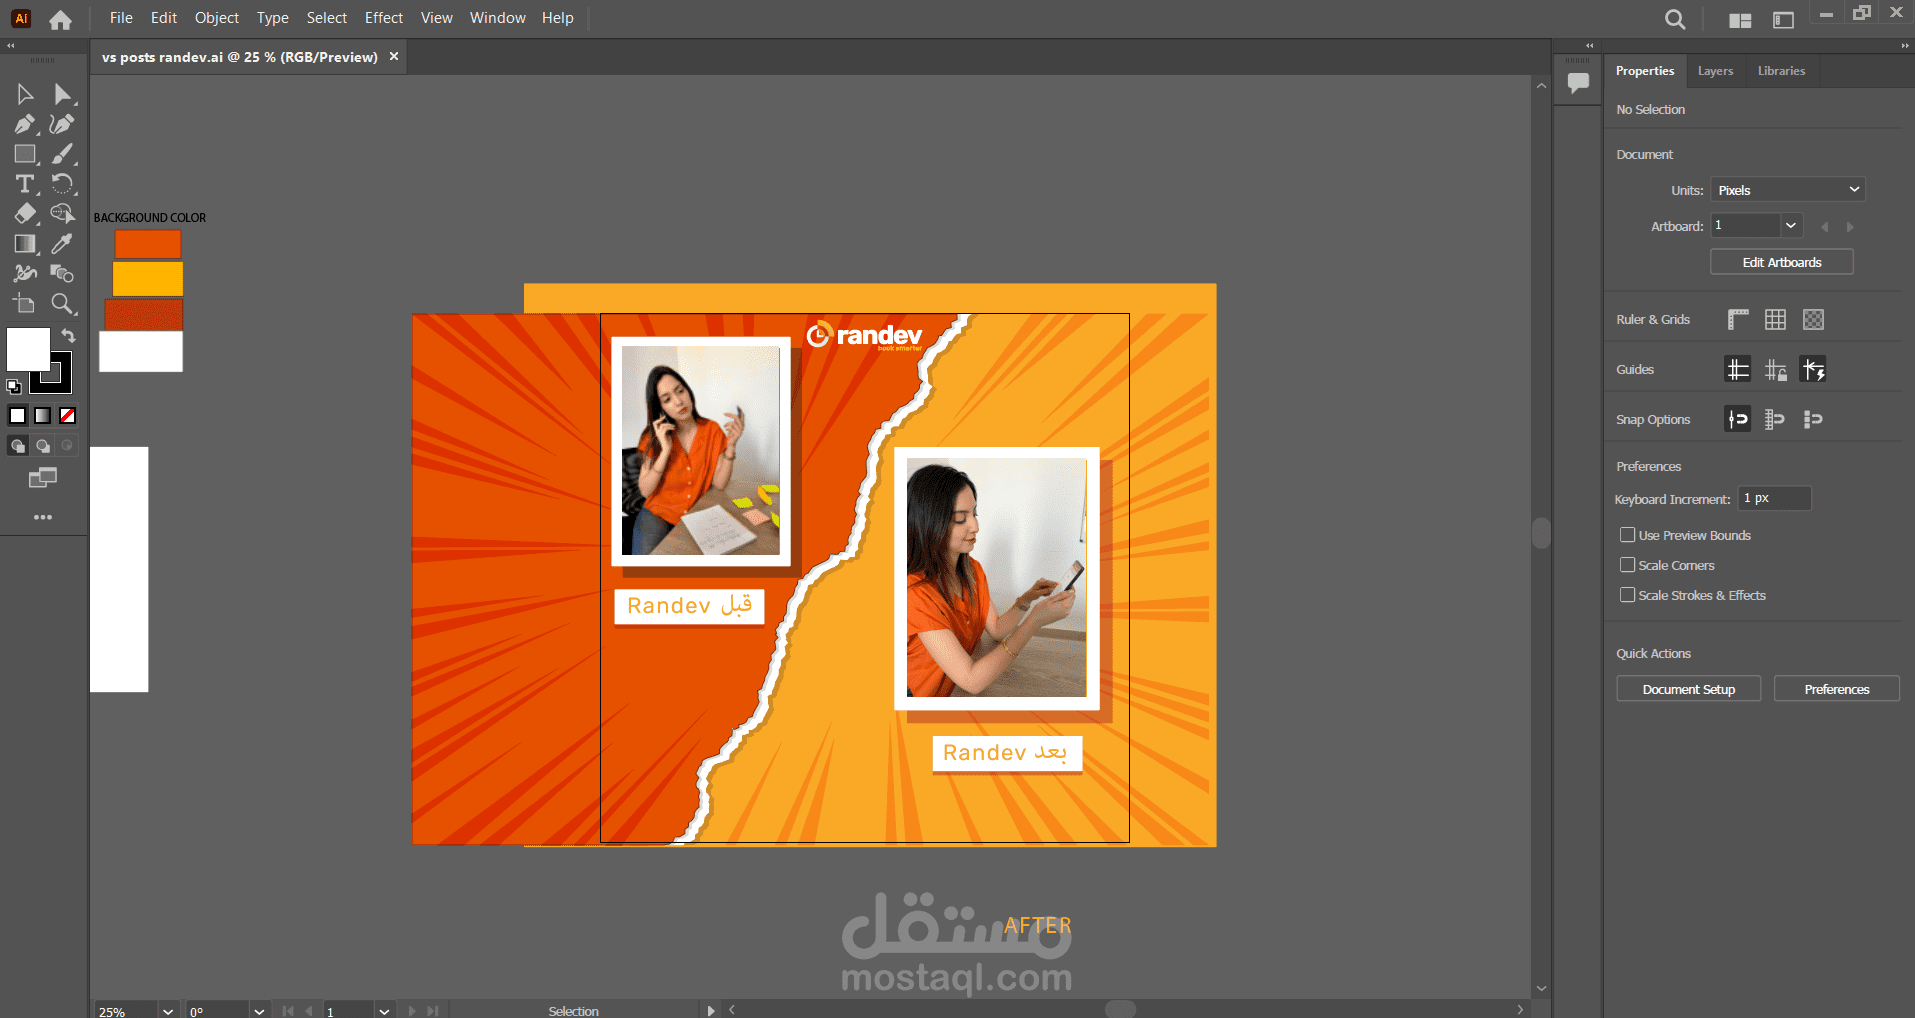The width and height of the screenshot is (1915, 1018).
Task: Toggle Lock Guides button
Action: [1775, 370]
